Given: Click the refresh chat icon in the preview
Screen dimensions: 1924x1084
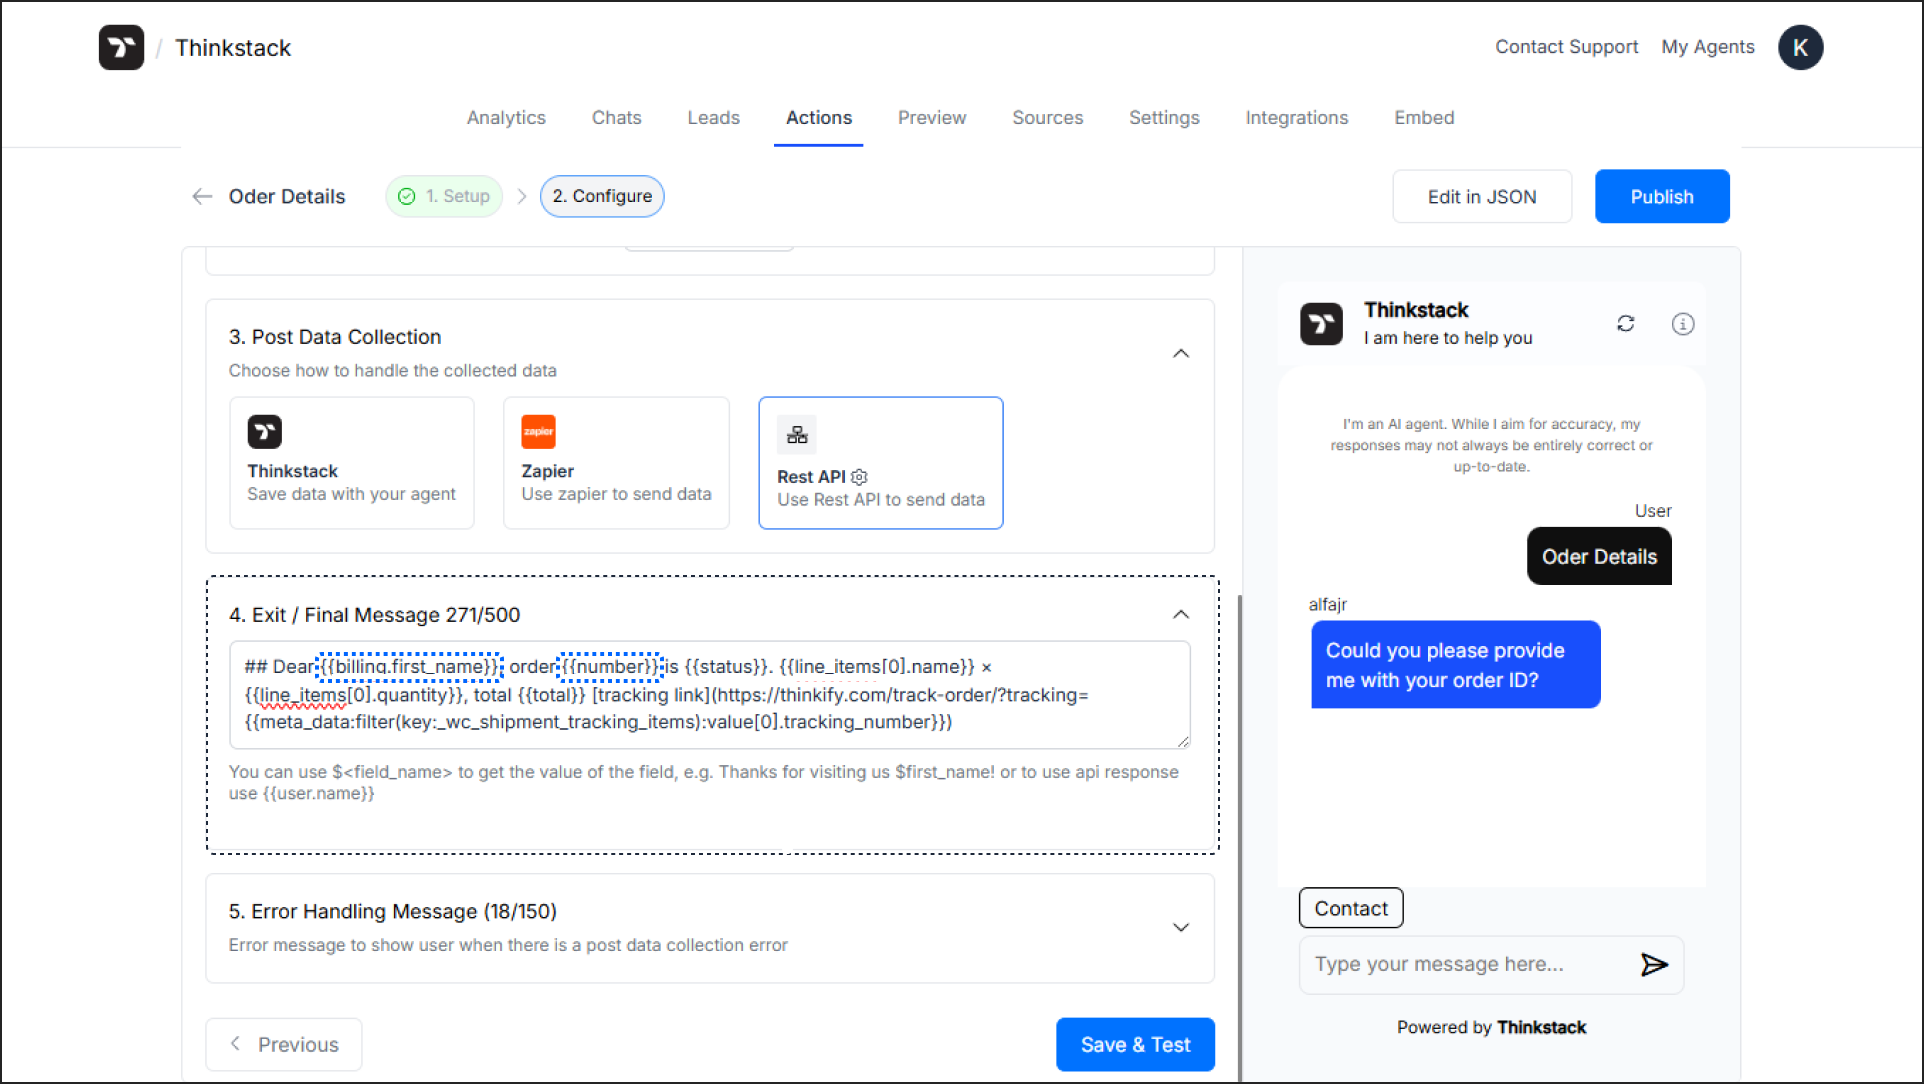Looking at the screenshot, I should pos(1625,323).
